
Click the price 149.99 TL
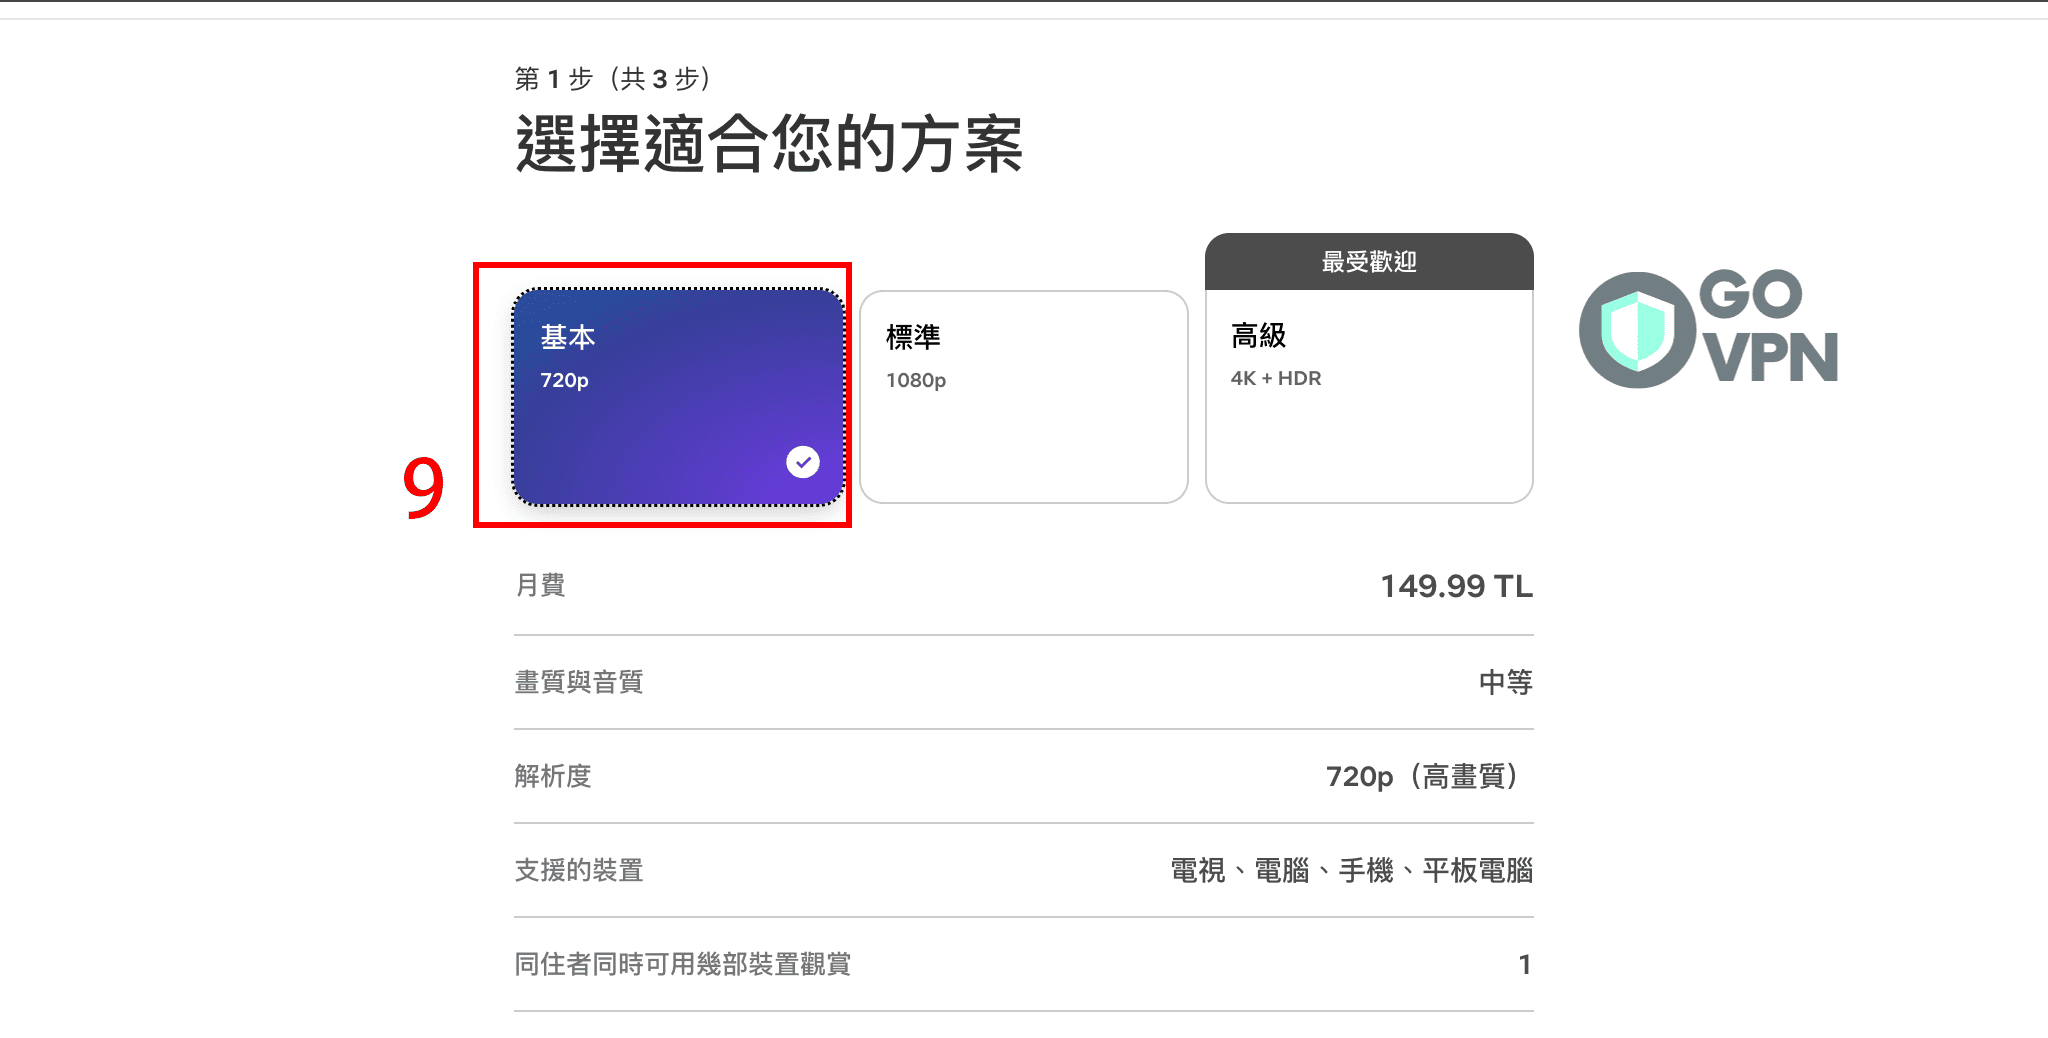[1456, 586]
